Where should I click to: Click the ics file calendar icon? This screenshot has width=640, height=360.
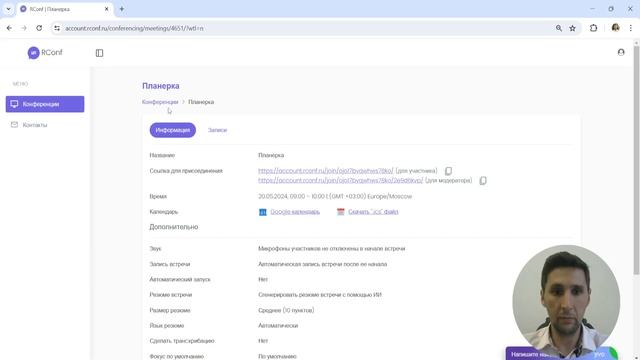coord(340,212)
